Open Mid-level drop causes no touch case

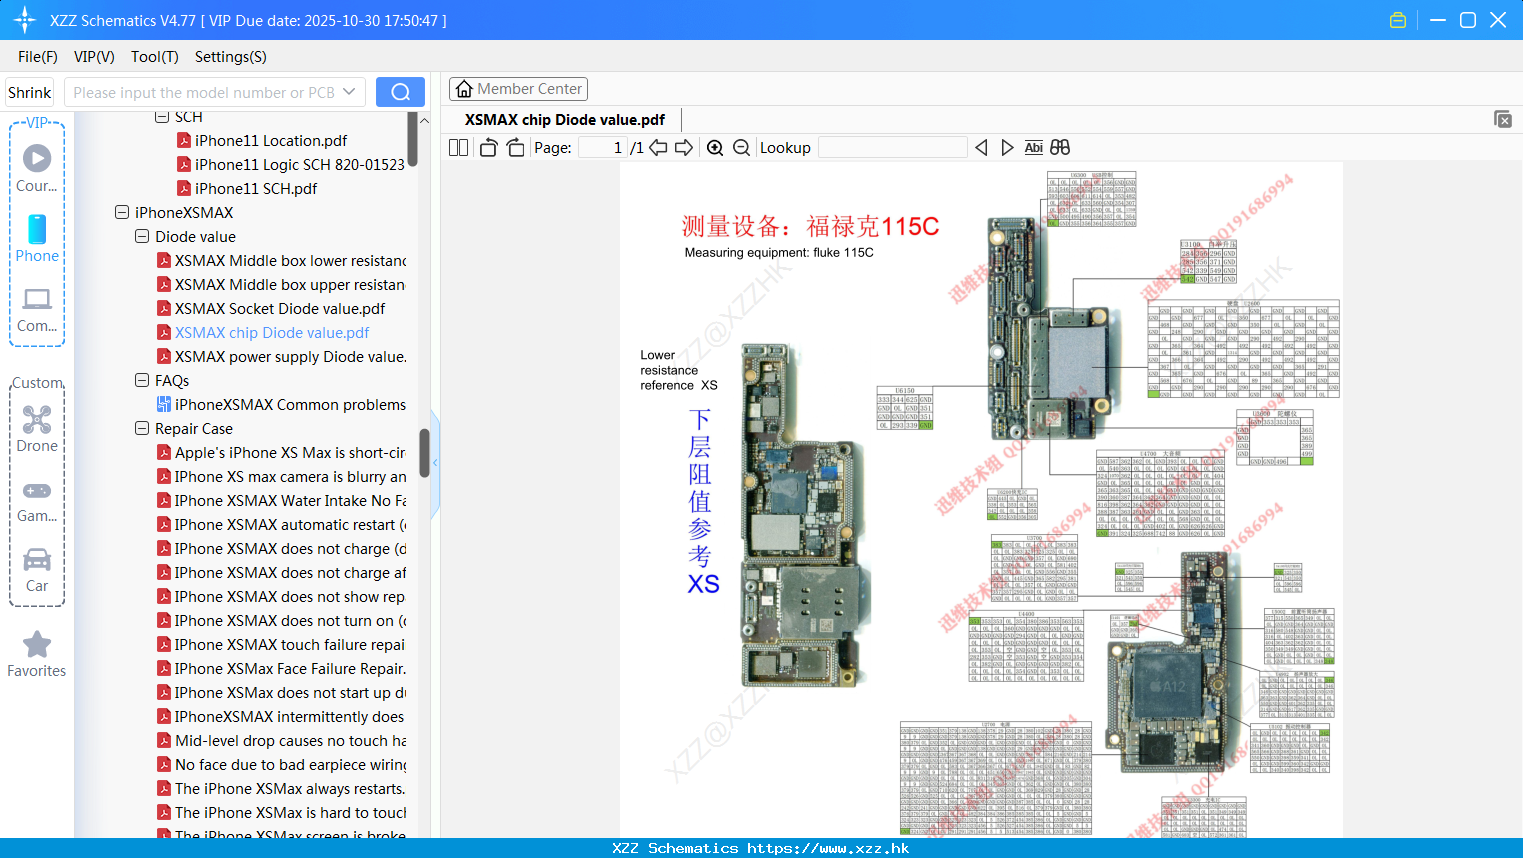282,740
